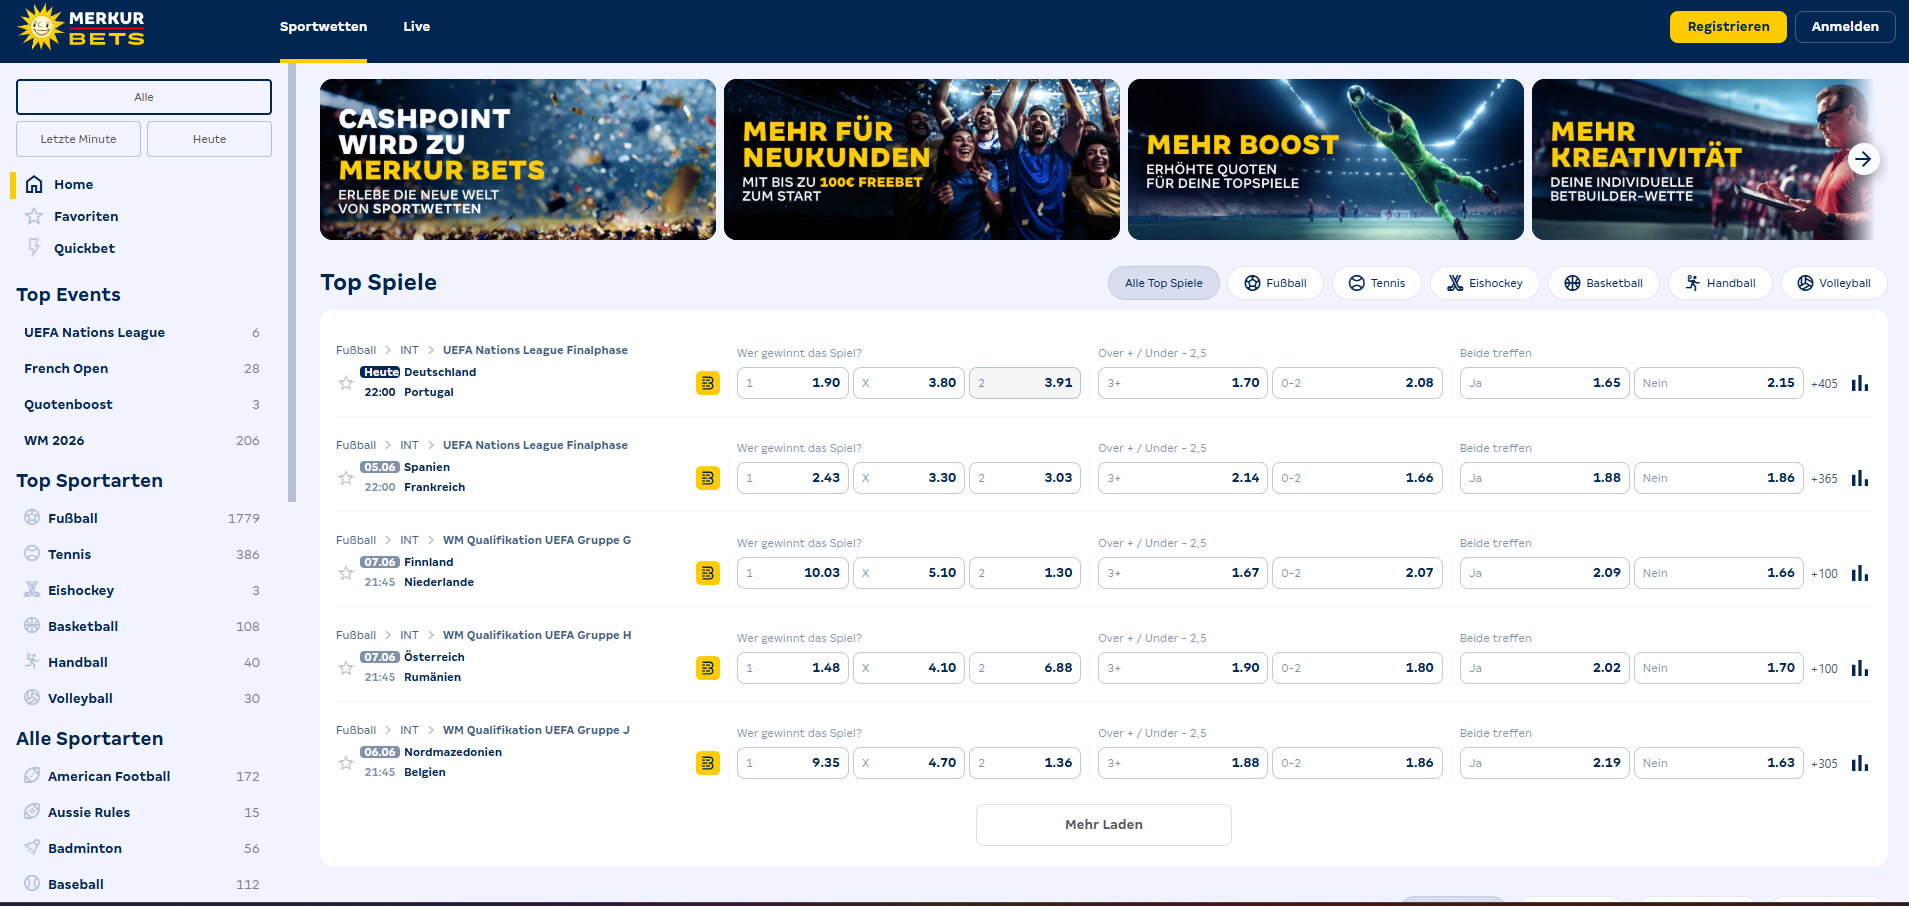Click the Anmelden button
The image size is (1909, 906).
1845,27
